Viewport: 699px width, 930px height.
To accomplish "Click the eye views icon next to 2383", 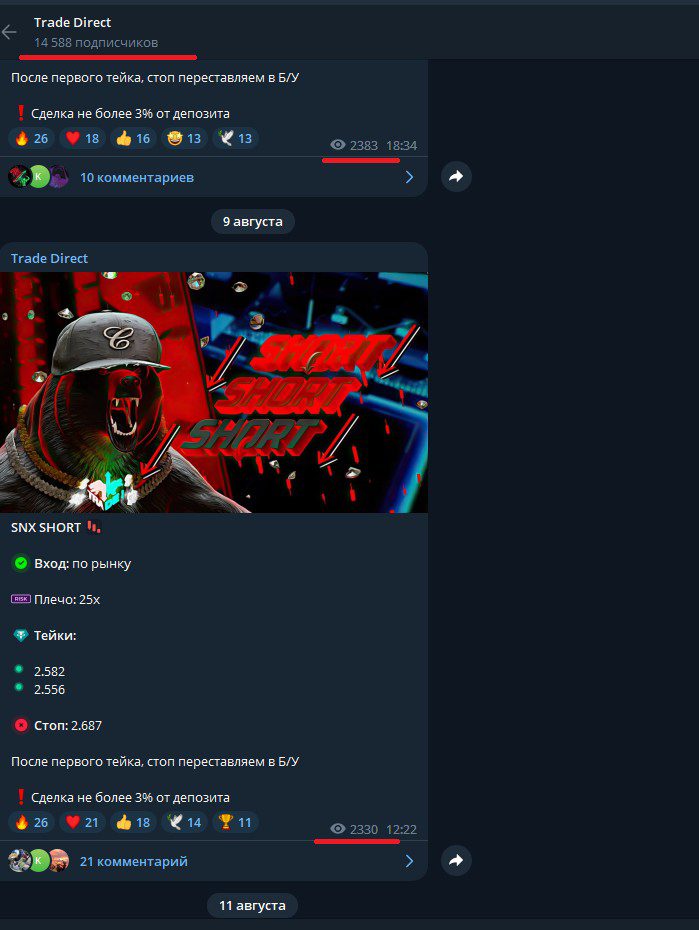I will (338, 145).
